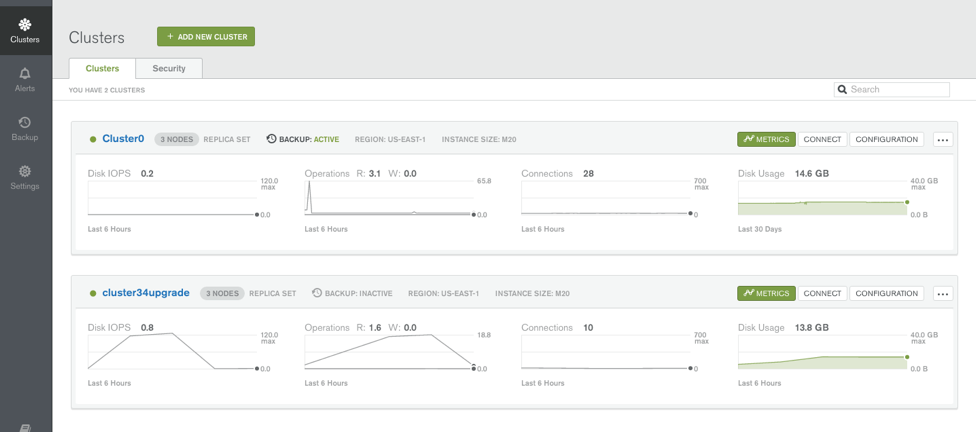Image resolution: width=976 pixels, height=432 pixels.
Task: Click Connect for cluster34upgrade
Action: tap(822, 293)
